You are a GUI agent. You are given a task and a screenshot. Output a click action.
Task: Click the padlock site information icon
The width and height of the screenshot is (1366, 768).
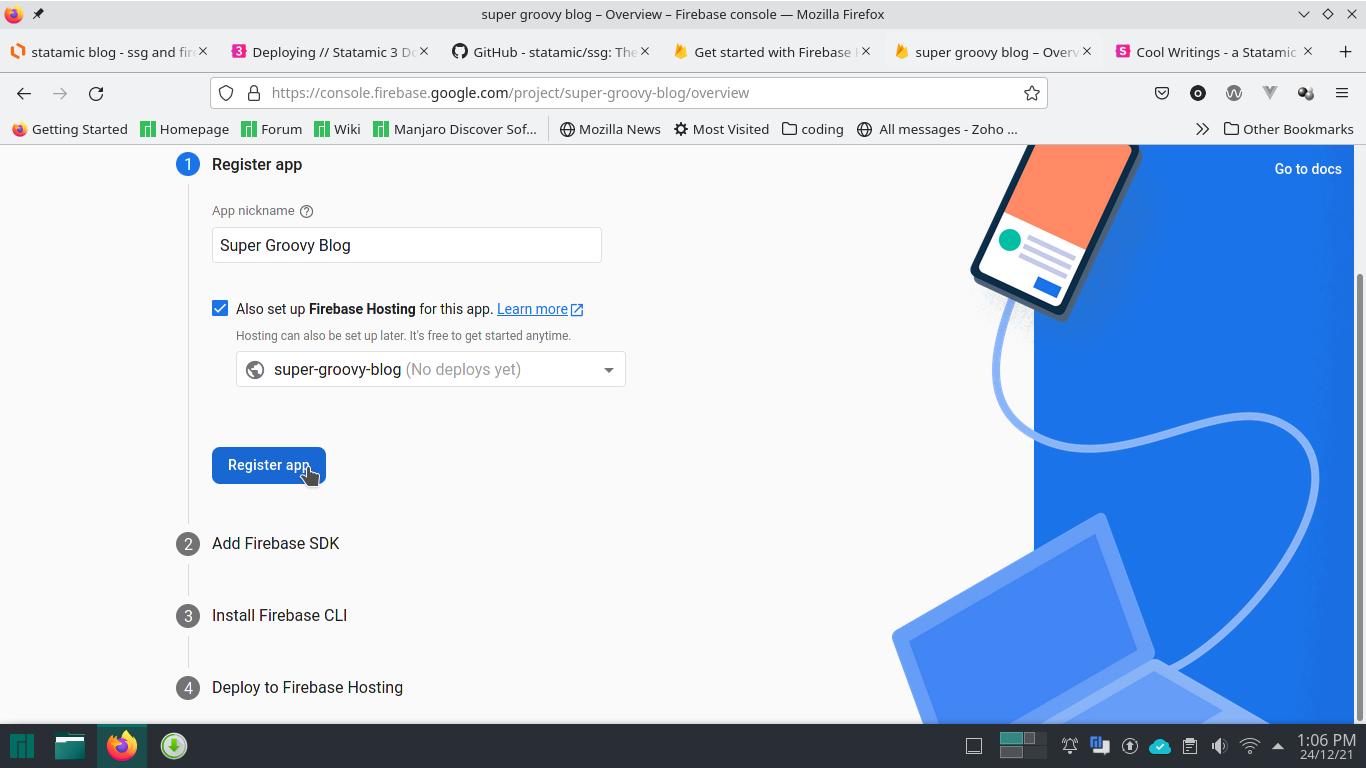[x=254, y=93]
